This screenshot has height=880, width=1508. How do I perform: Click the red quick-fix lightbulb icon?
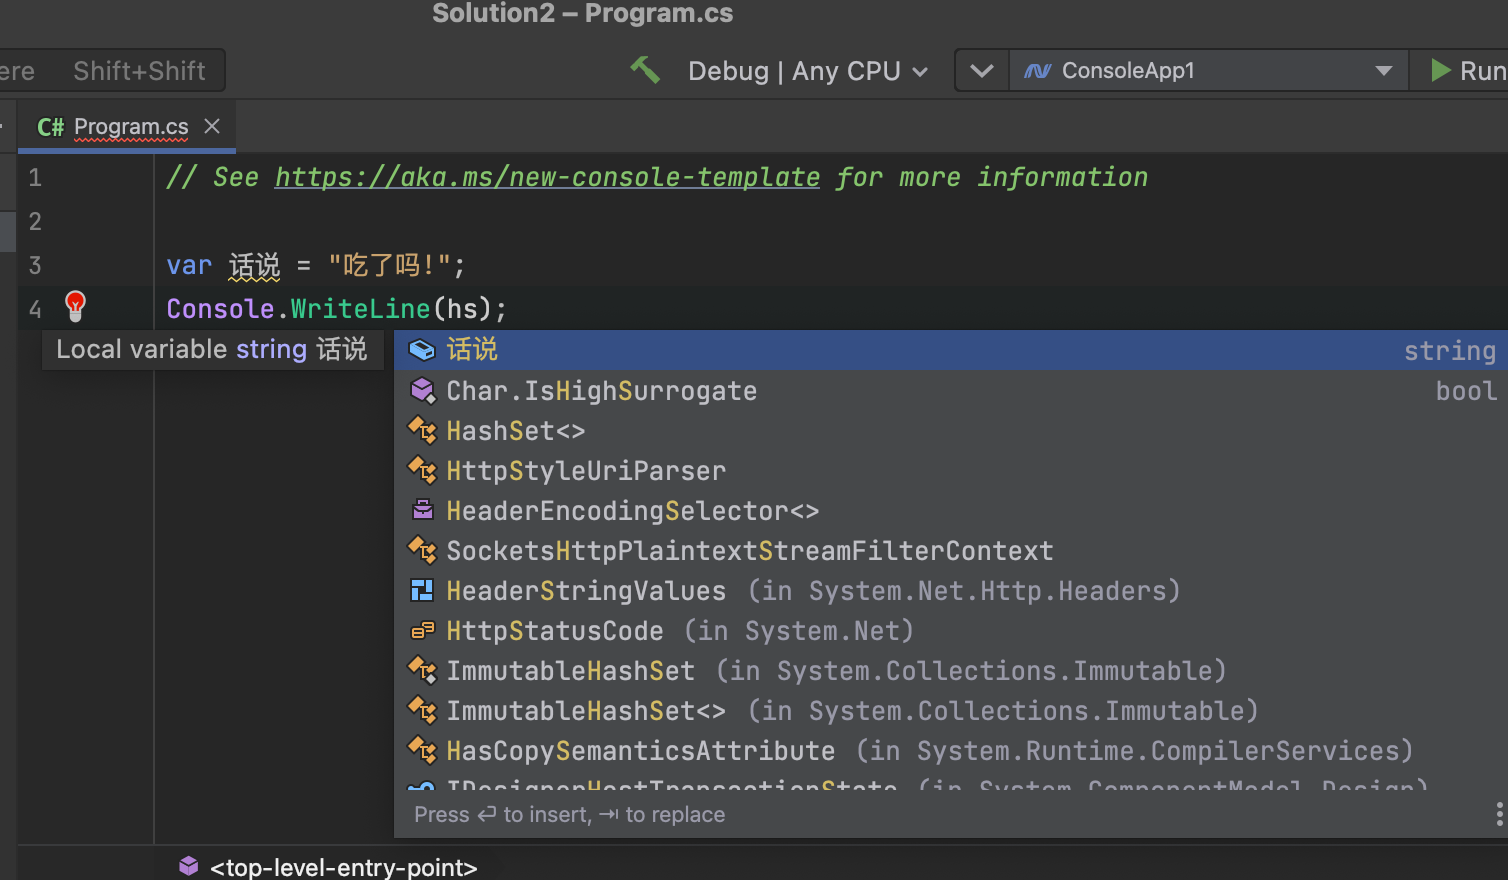[75, 306]
